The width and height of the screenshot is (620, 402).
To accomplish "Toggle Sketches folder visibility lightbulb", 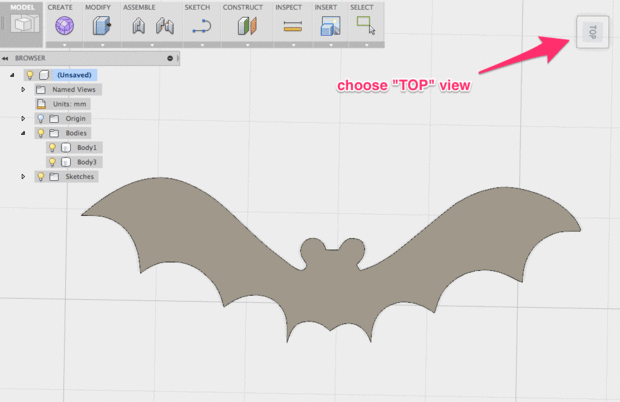I will [x=40, y=177].
